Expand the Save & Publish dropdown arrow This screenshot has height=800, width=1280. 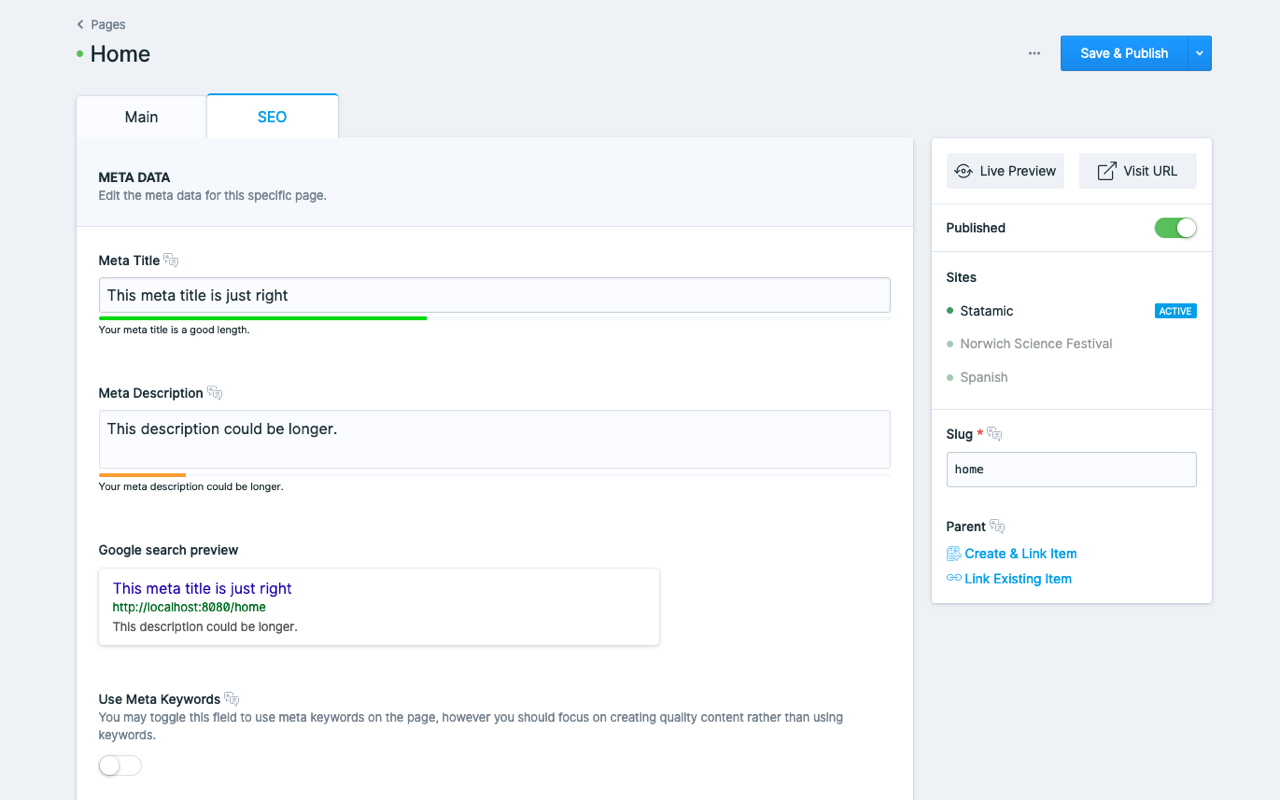(1200, 54)
